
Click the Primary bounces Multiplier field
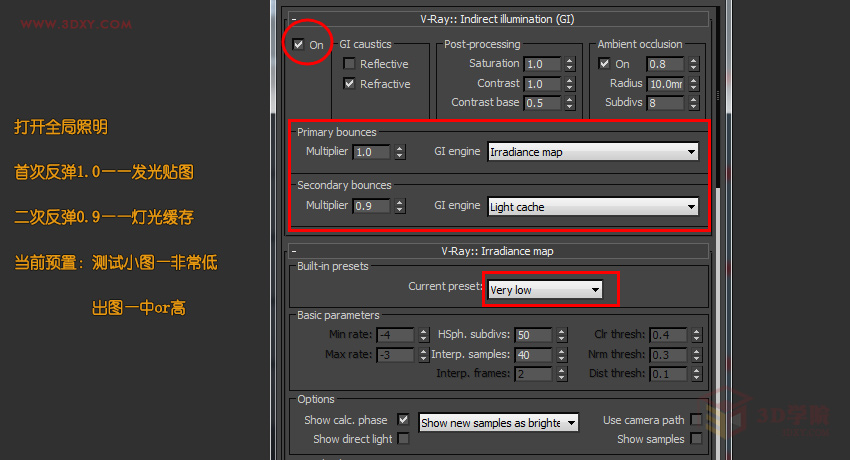372,152
